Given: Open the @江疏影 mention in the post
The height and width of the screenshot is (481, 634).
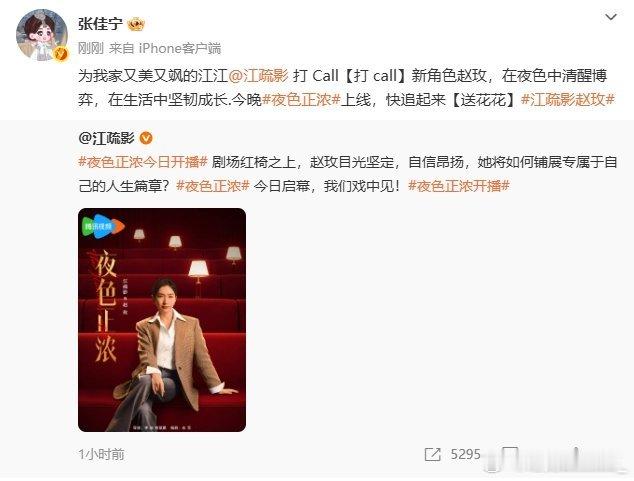Looking at the screenshot, I should pos(258,76).
